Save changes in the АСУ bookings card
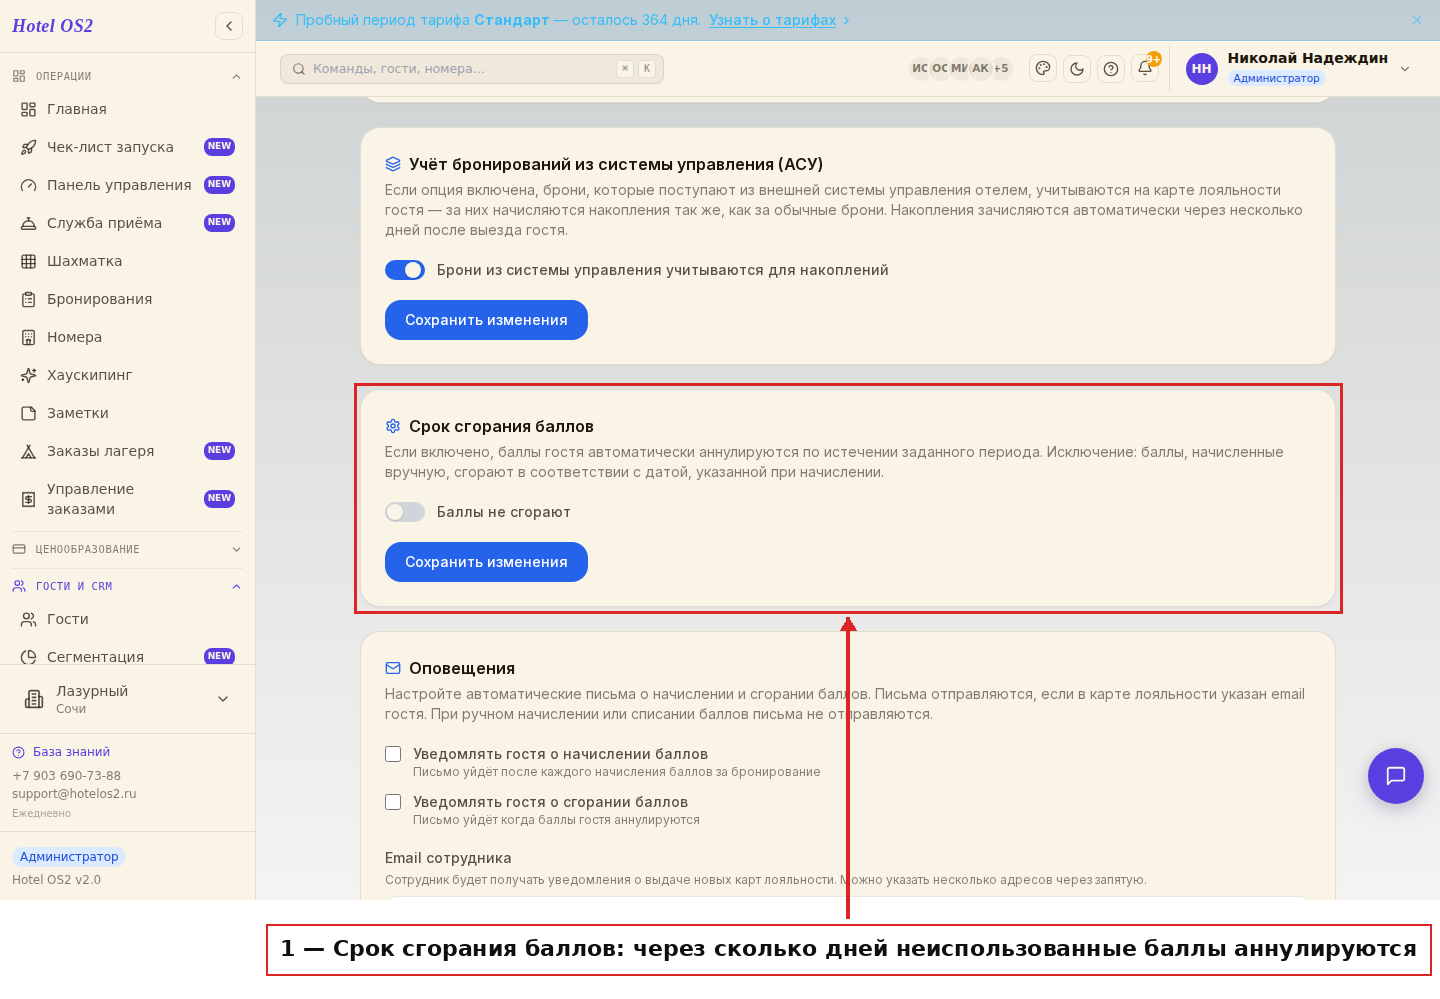Viewport: 1440px width, 999px height. (x=486, y=320)
